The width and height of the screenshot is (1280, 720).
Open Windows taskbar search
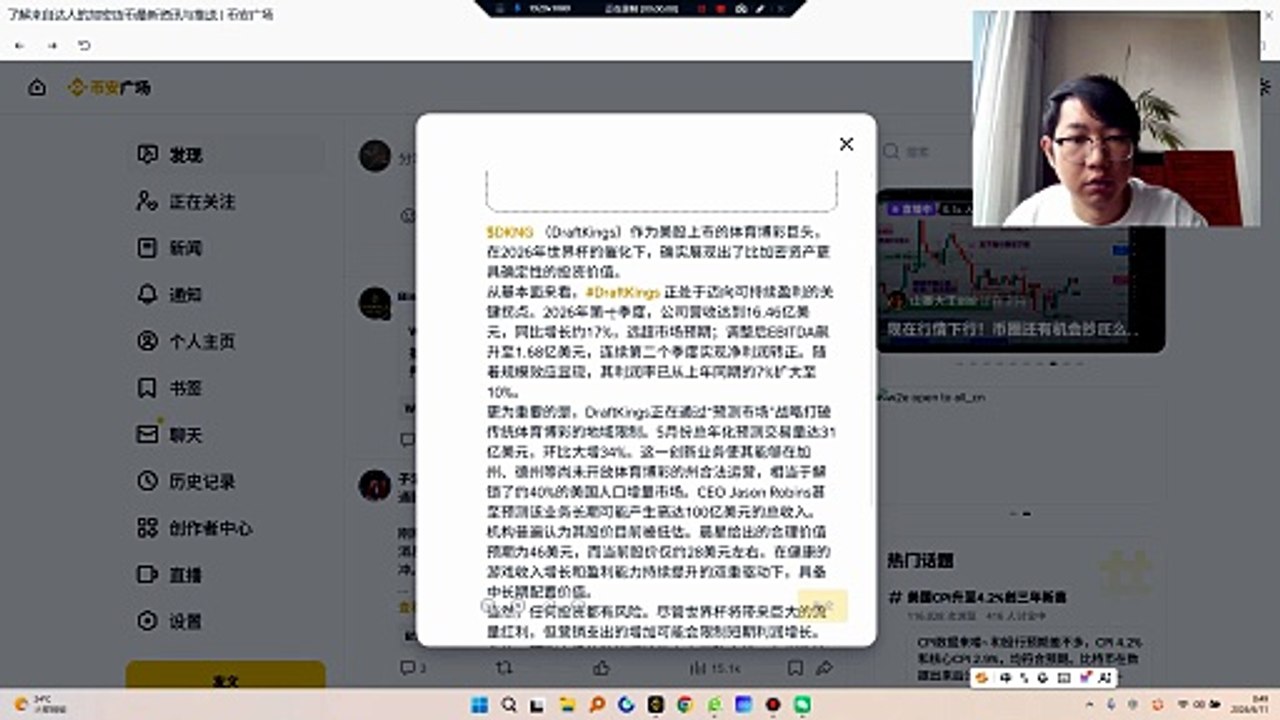pyautogui.click(x=509, y=704)
